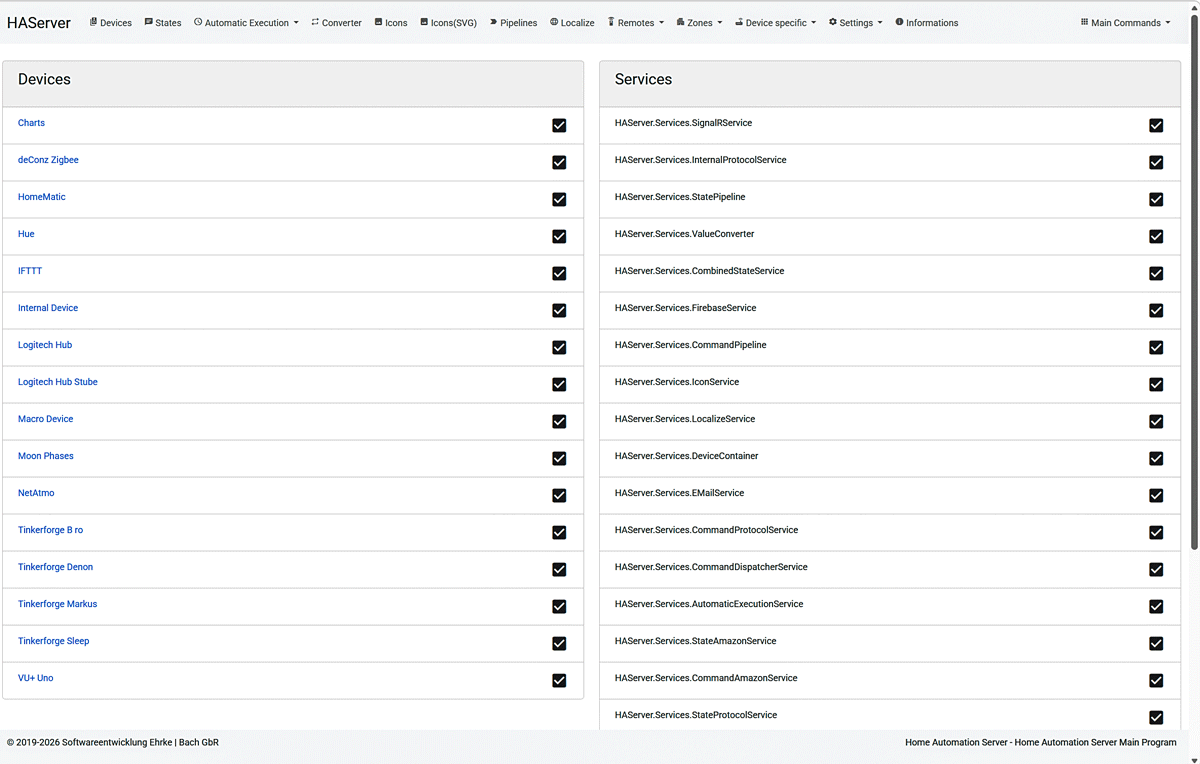This screenshot has width=1200, height=764.
Task: Click the Icons image icon
Action: (x=378, y=22)
